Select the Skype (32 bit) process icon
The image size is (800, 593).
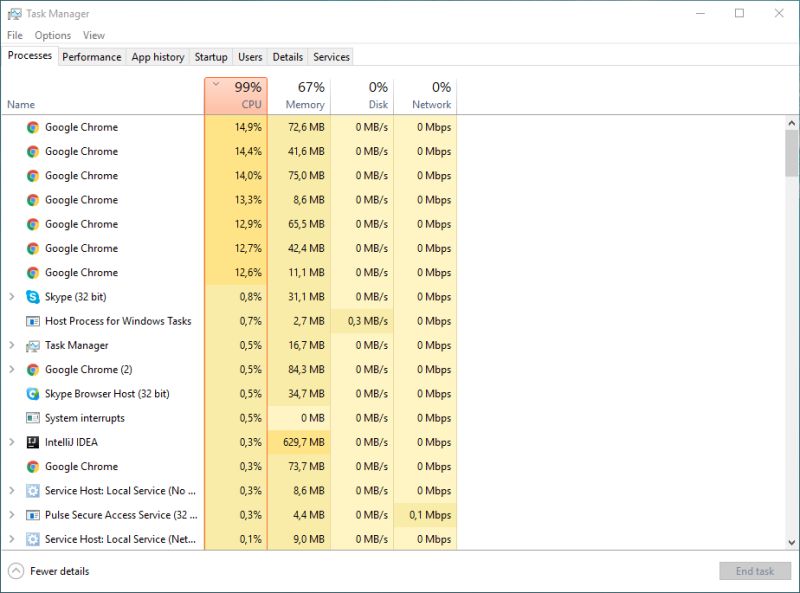[32, 296]
